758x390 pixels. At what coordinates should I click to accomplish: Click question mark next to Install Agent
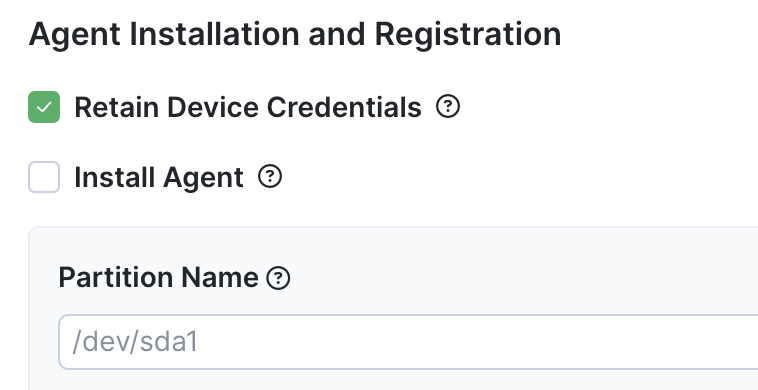(x=270, y=177)
